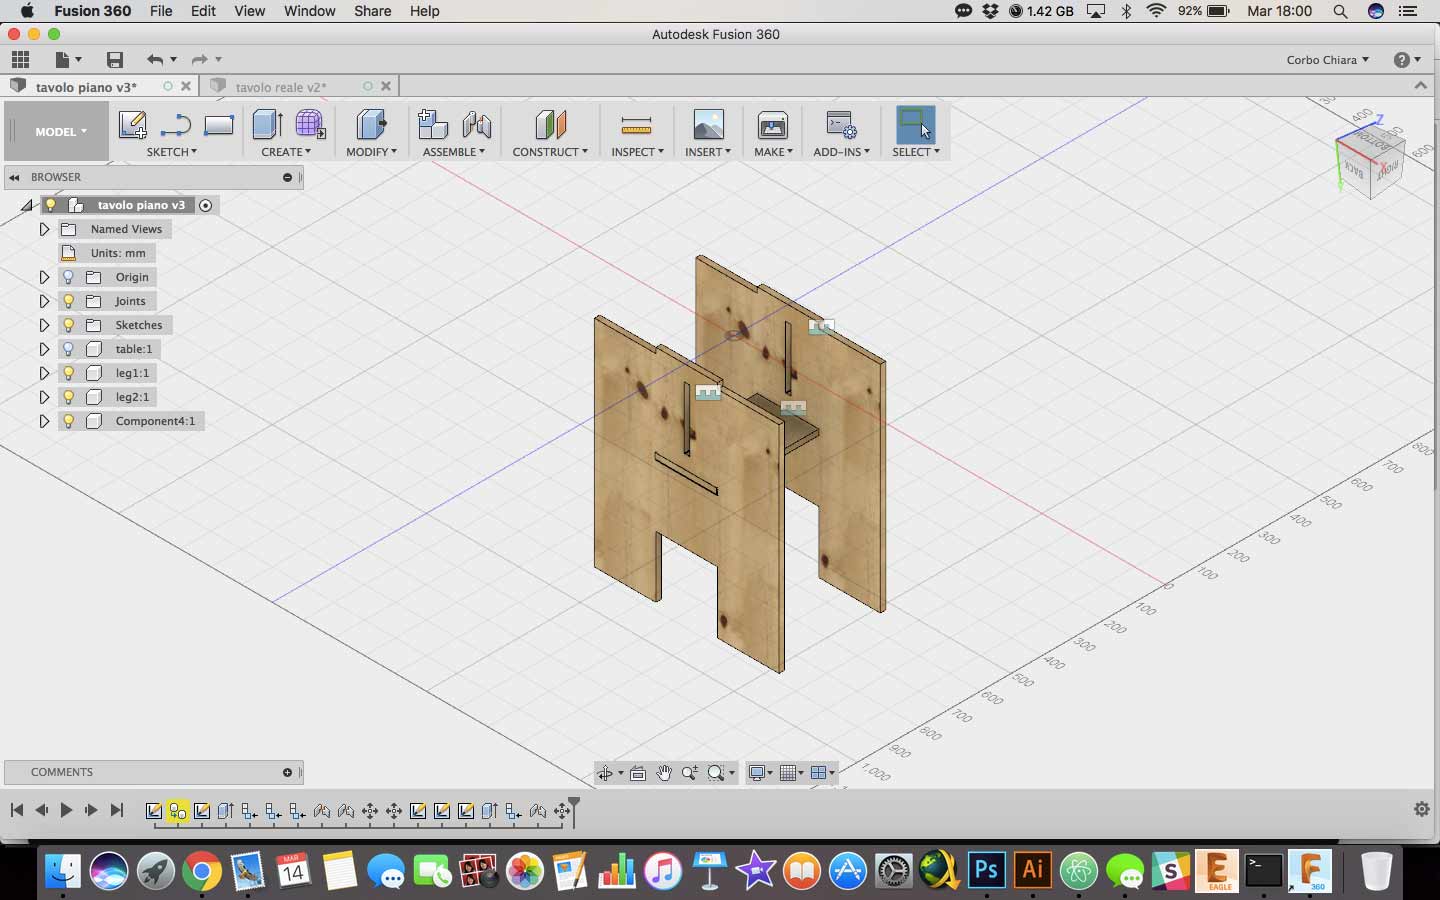This screenshot has width=1440, height=900.
Task: Add a comment with the plus icon
Action: click(x=287, y=772)
